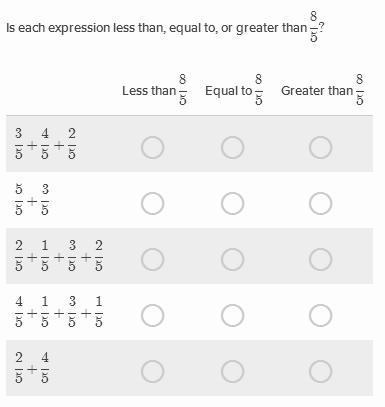Click the 'Equal to 8/5' column header

tap(234, 90)
